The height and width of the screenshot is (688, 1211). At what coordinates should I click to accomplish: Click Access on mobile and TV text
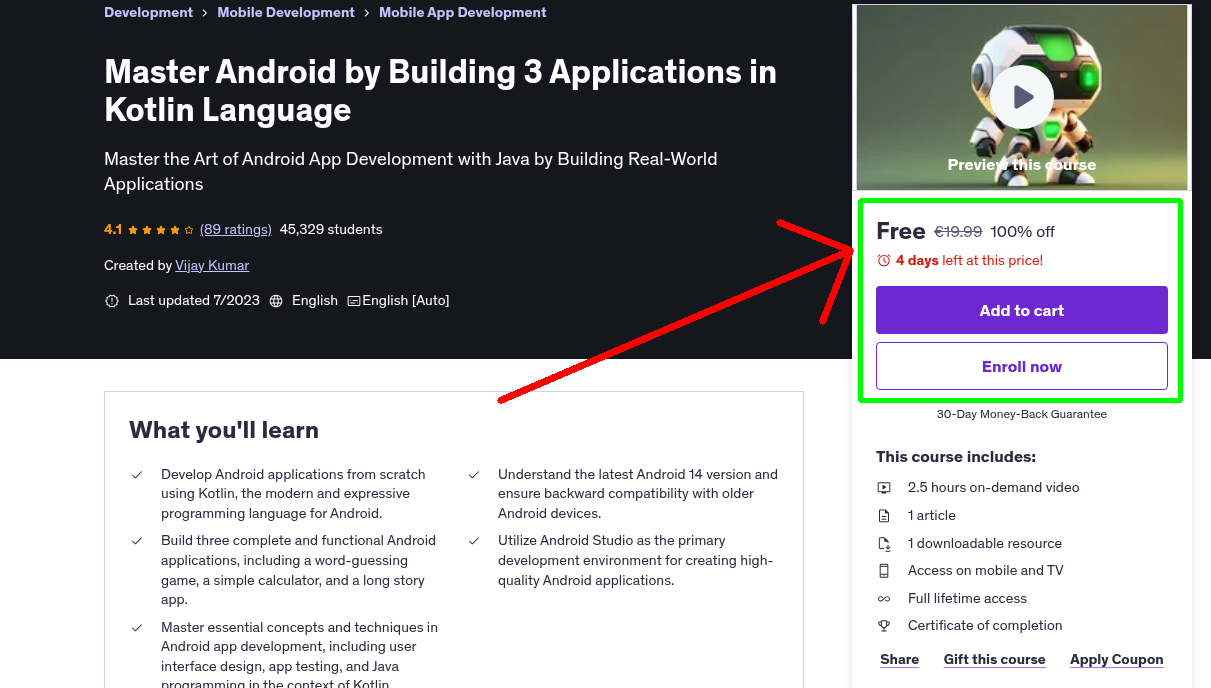pyautogui.click(x=986, y=570)
